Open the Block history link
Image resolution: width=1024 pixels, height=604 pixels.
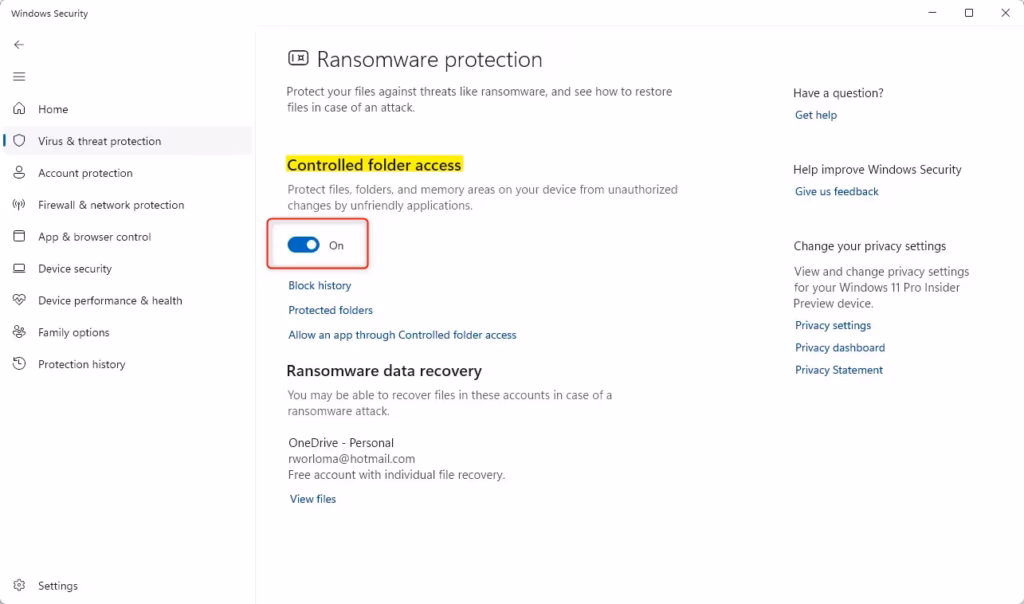319,286
